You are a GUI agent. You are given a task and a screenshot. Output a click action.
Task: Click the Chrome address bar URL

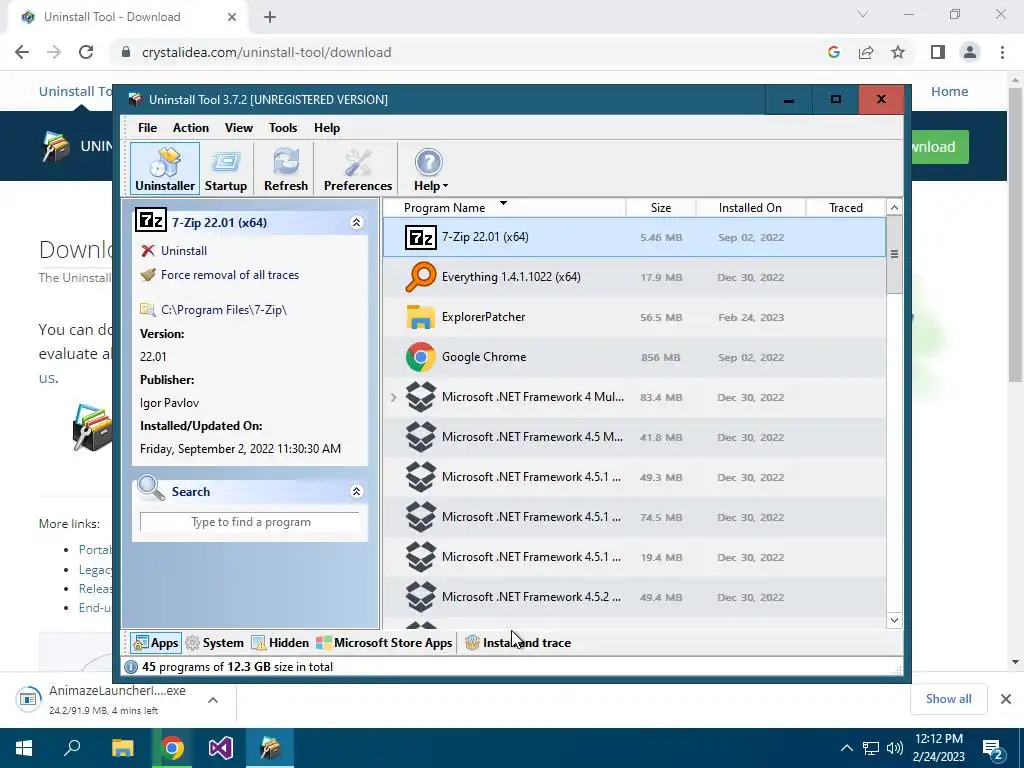point(266,52)
